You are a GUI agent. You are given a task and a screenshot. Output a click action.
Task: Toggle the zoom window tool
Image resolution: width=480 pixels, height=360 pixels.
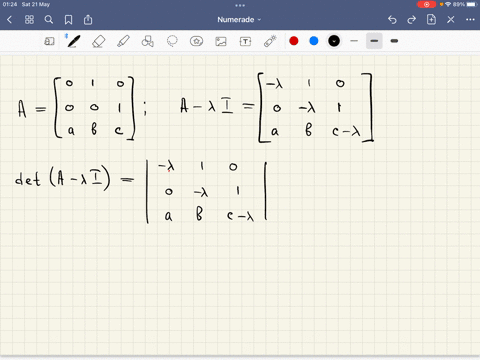click(x=49, y=41)
